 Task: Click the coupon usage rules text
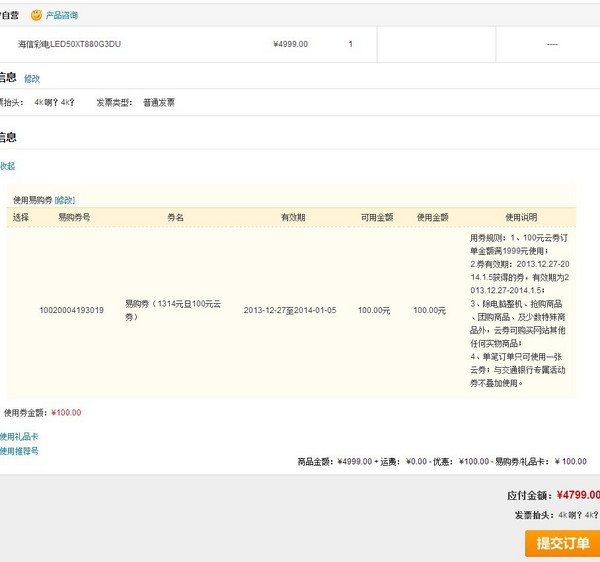click(x=520, y=310)
